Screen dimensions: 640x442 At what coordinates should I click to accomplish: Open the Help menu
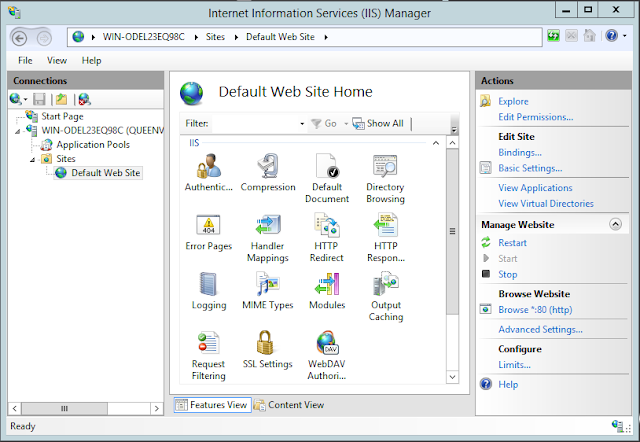(x=91, y=60)
